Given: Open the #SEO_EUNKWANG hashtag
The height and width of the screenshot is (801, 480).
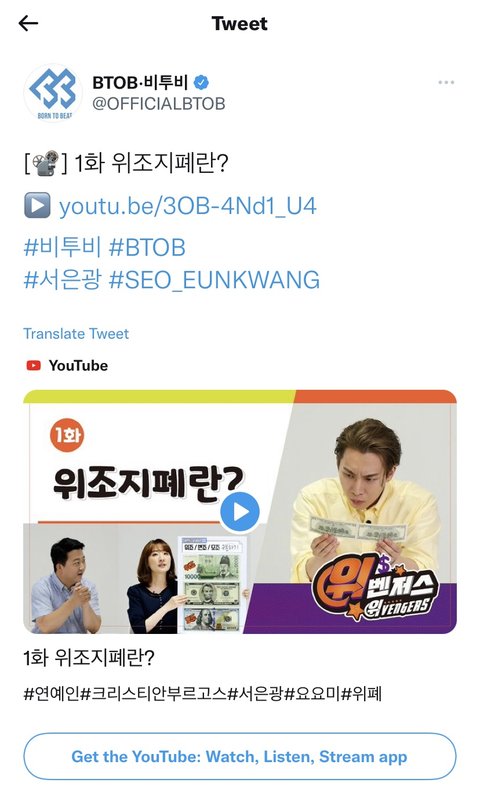Looking at the screenshot, I should tap(214, 280).
